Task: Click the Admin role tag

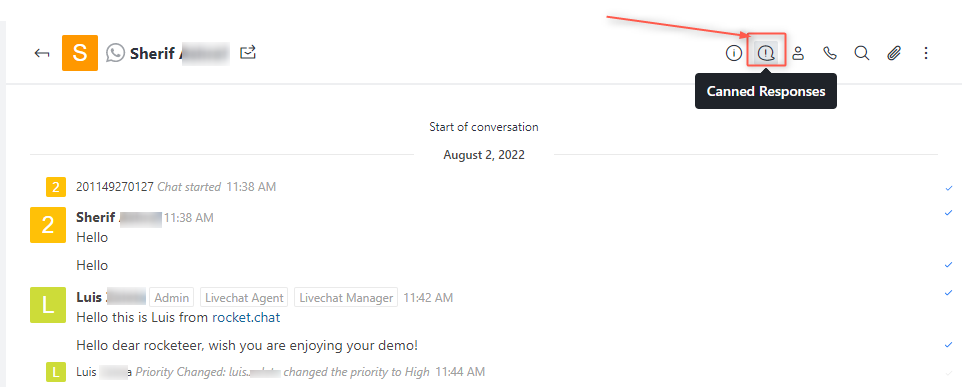Action: pyautogui.click(x=171, y=297)
